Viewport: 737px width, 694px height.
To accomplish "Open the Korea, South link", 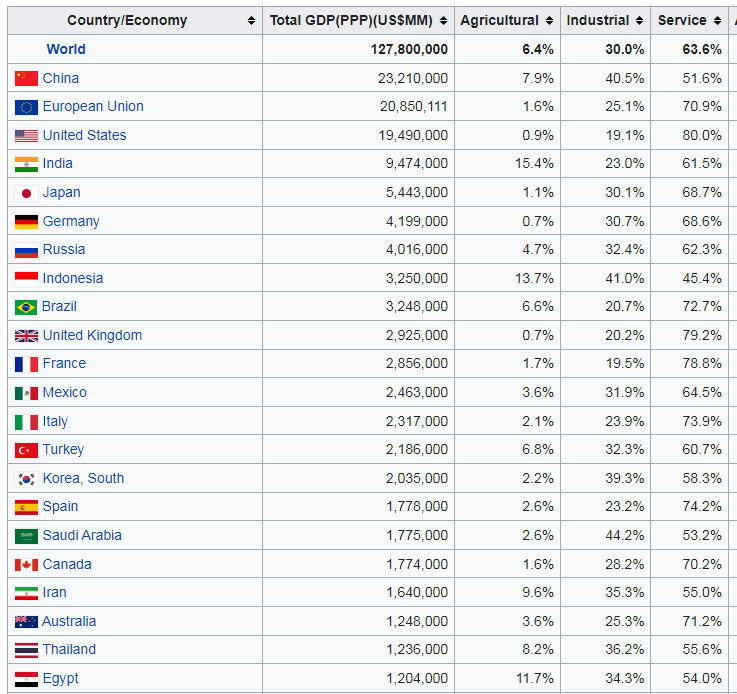I will [x=83, y=479].
